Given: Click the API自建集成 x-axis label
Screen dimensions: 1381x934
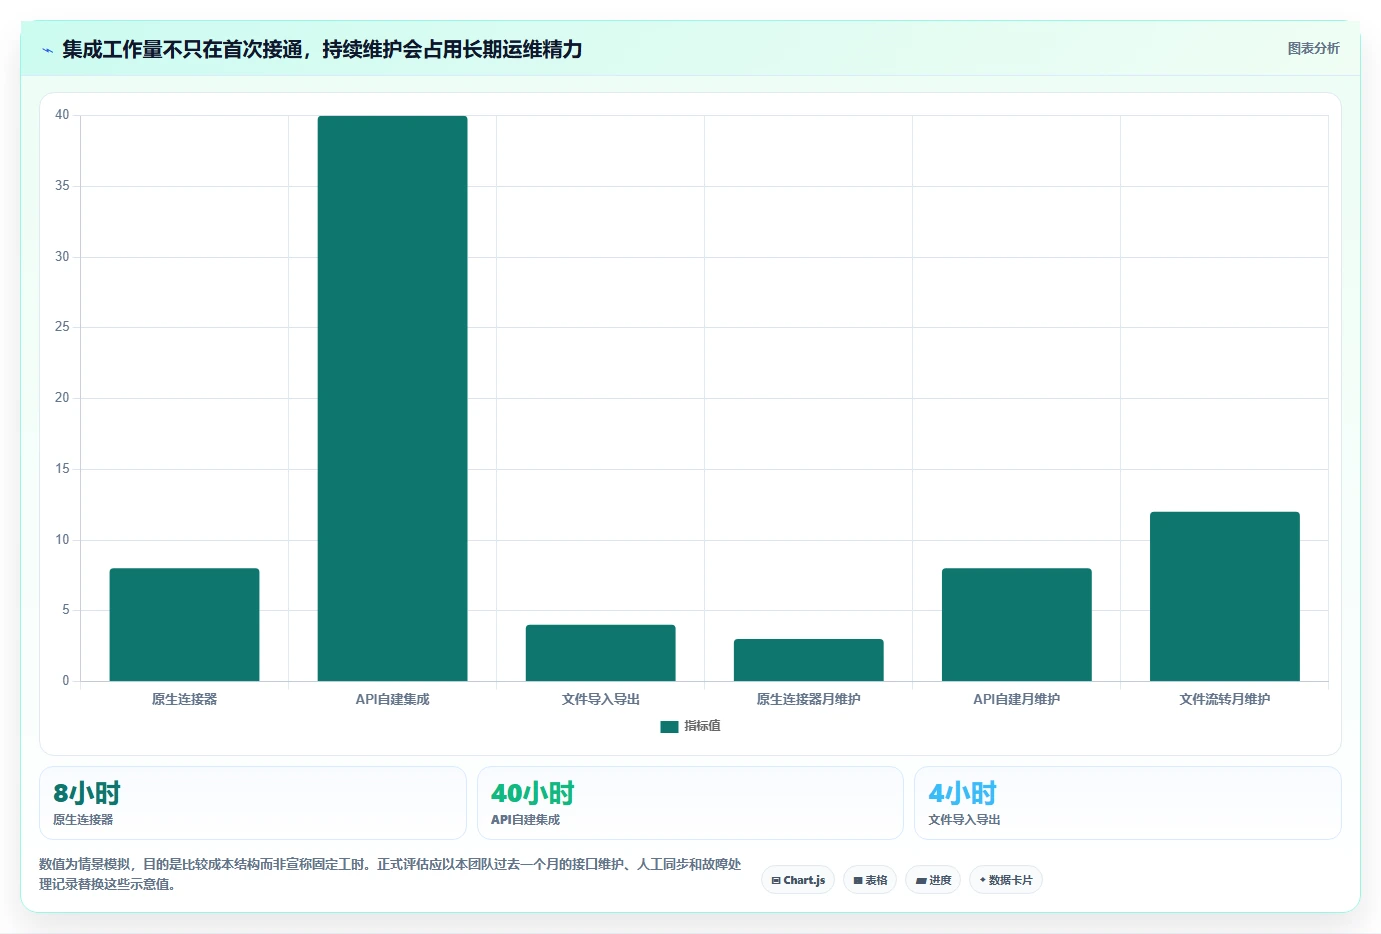Looking at the screenshot, I should 392,699.
